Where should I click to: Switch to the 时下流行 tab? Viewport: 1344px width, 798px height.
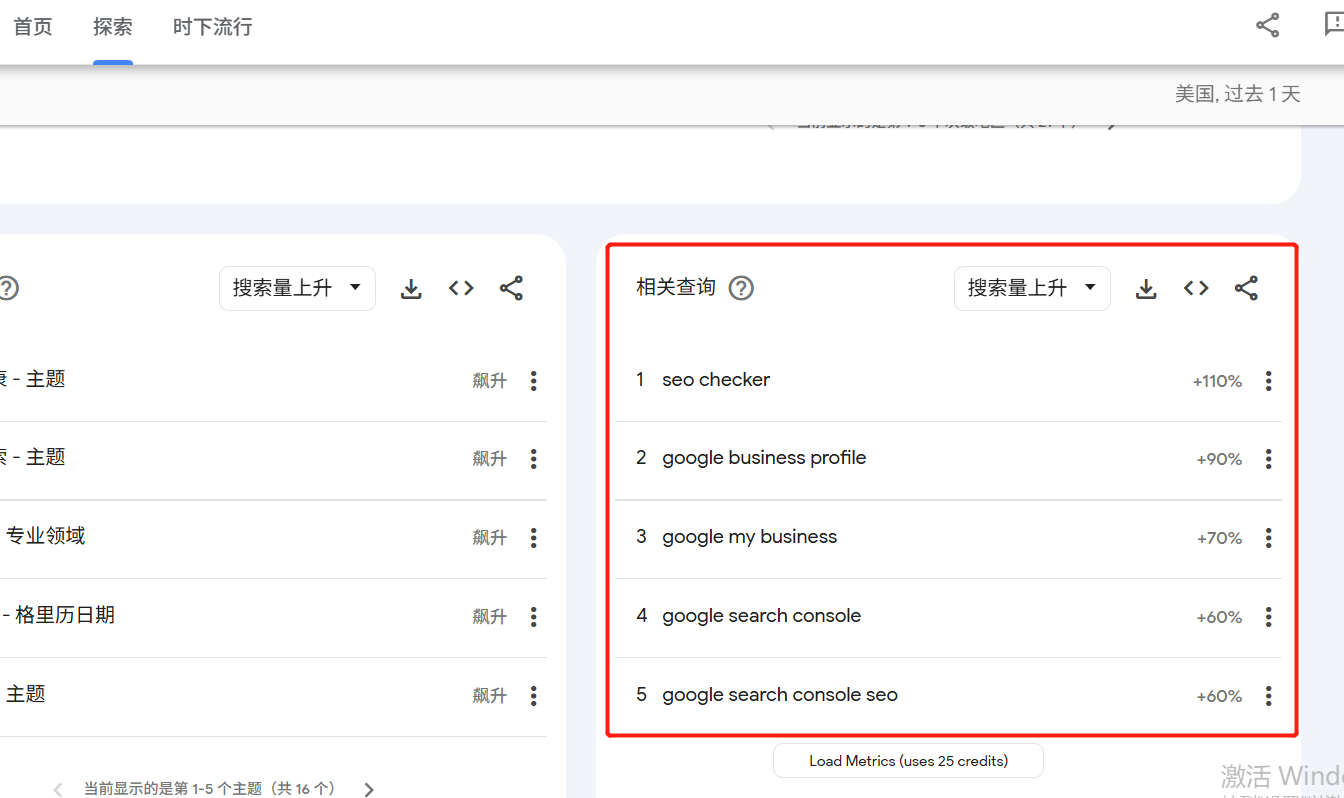[212, 27]
